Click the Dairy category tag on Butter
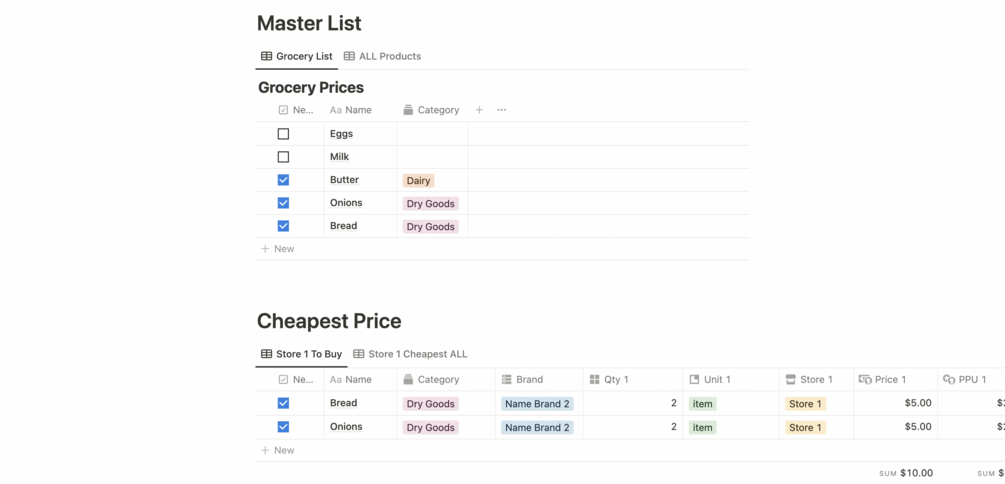 click(x=418, y=181)
